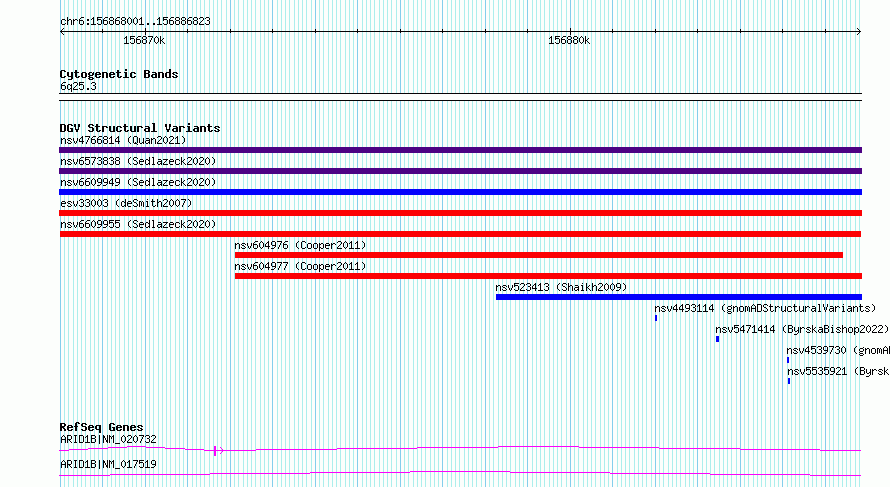Click the small nsv5471414 variant marker
This screenshot has width=890, height=487.
click(717, 339)
